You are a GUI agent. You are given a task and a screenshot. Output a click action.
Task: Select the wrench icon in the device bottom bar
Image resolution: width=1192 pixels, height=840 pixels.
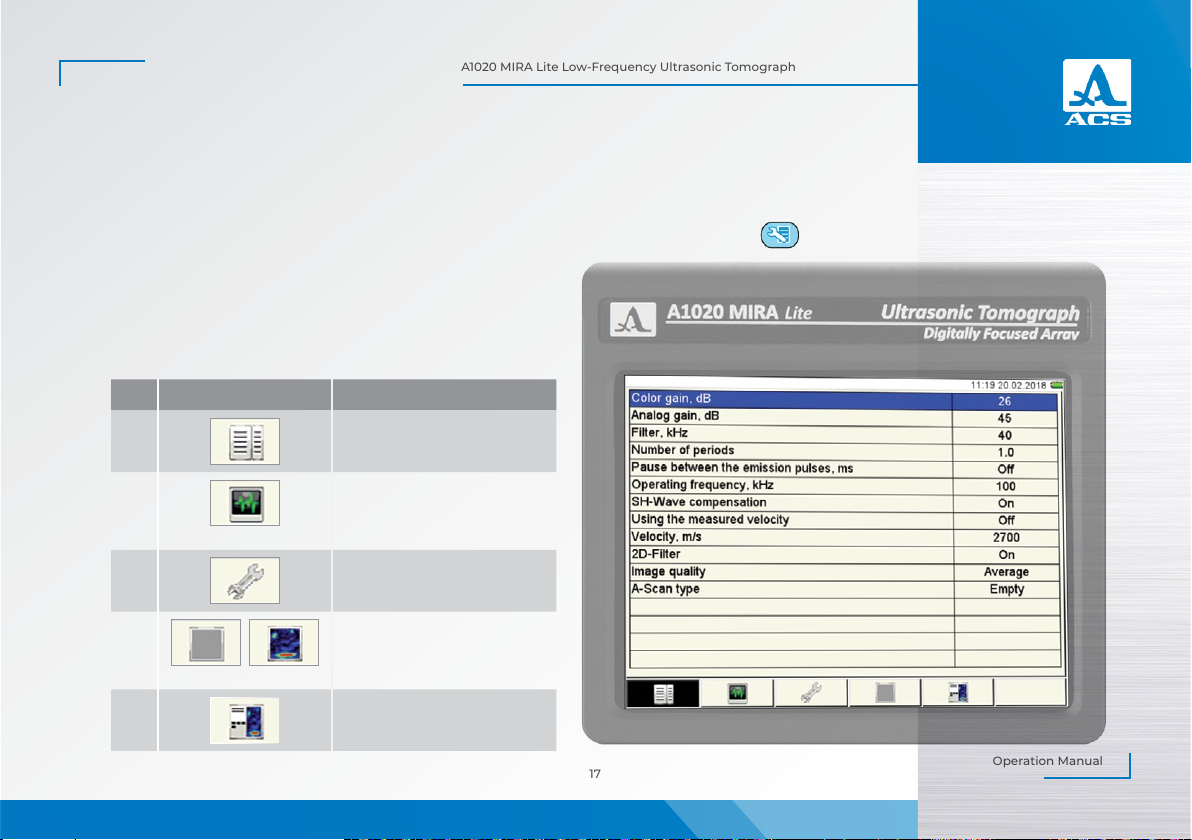pyautogui.click(x=810, y=693)
